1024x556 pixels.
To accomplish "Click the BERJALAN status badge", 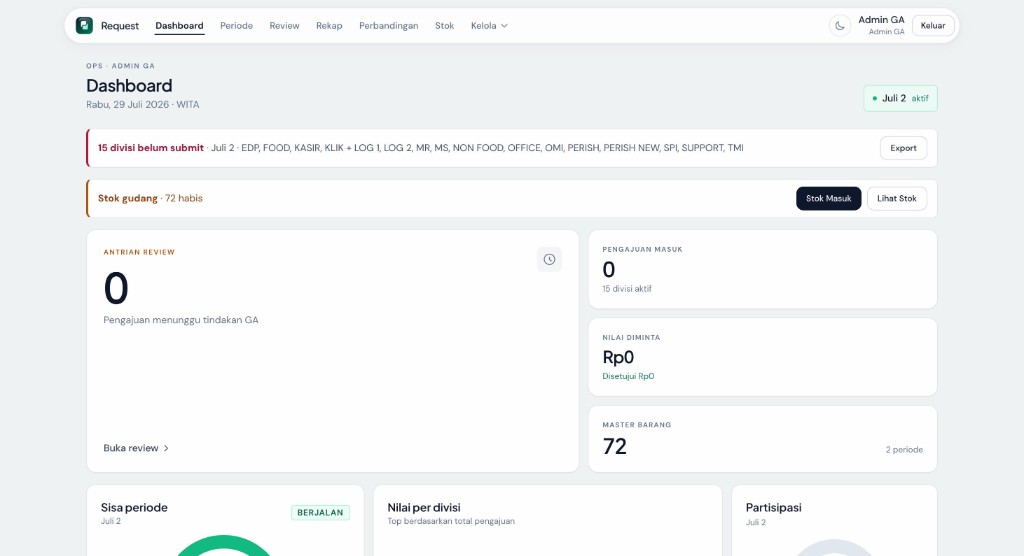I will point(320,513).
